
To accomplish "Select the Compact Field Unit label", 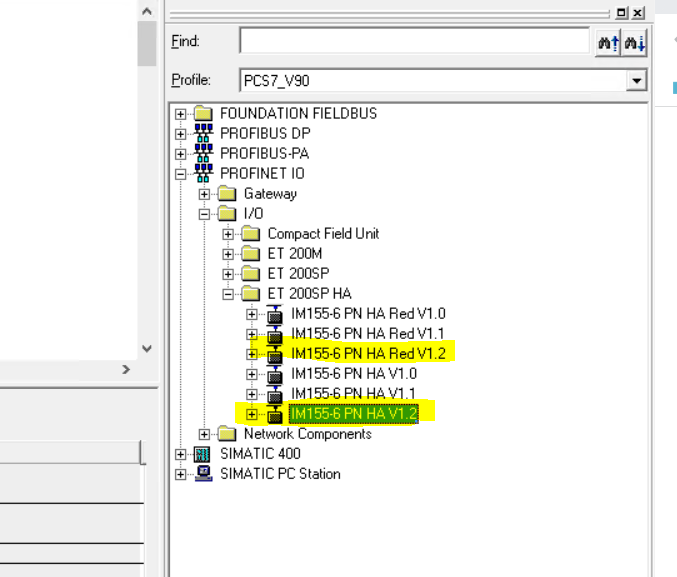I will (x=323, y=234).
